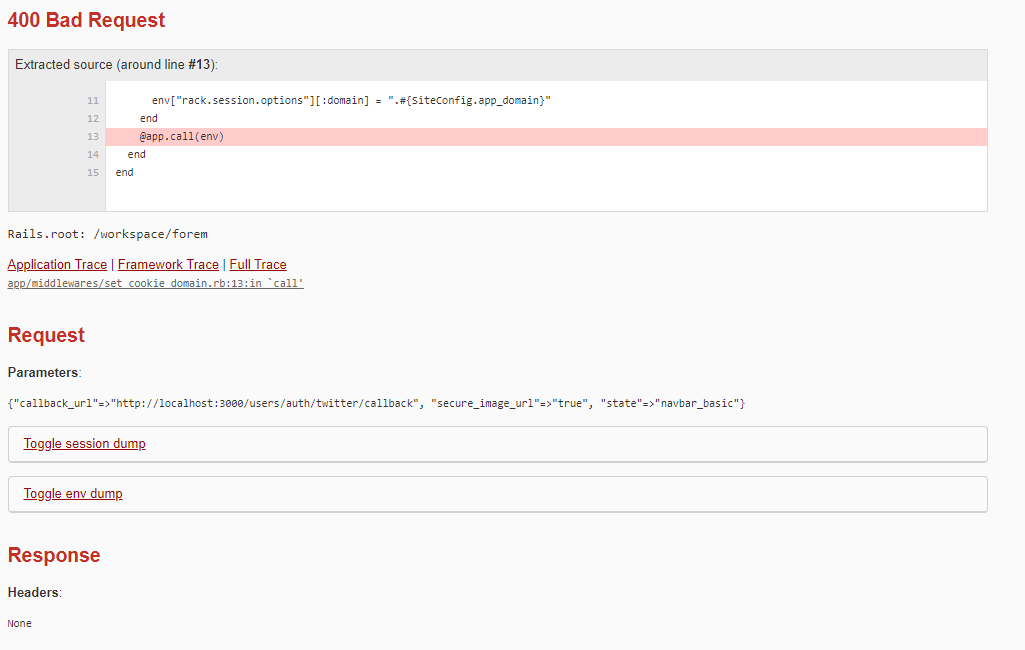
Task: Click the Rails.root: /workspace/forem text
Action: click(108, 234)
